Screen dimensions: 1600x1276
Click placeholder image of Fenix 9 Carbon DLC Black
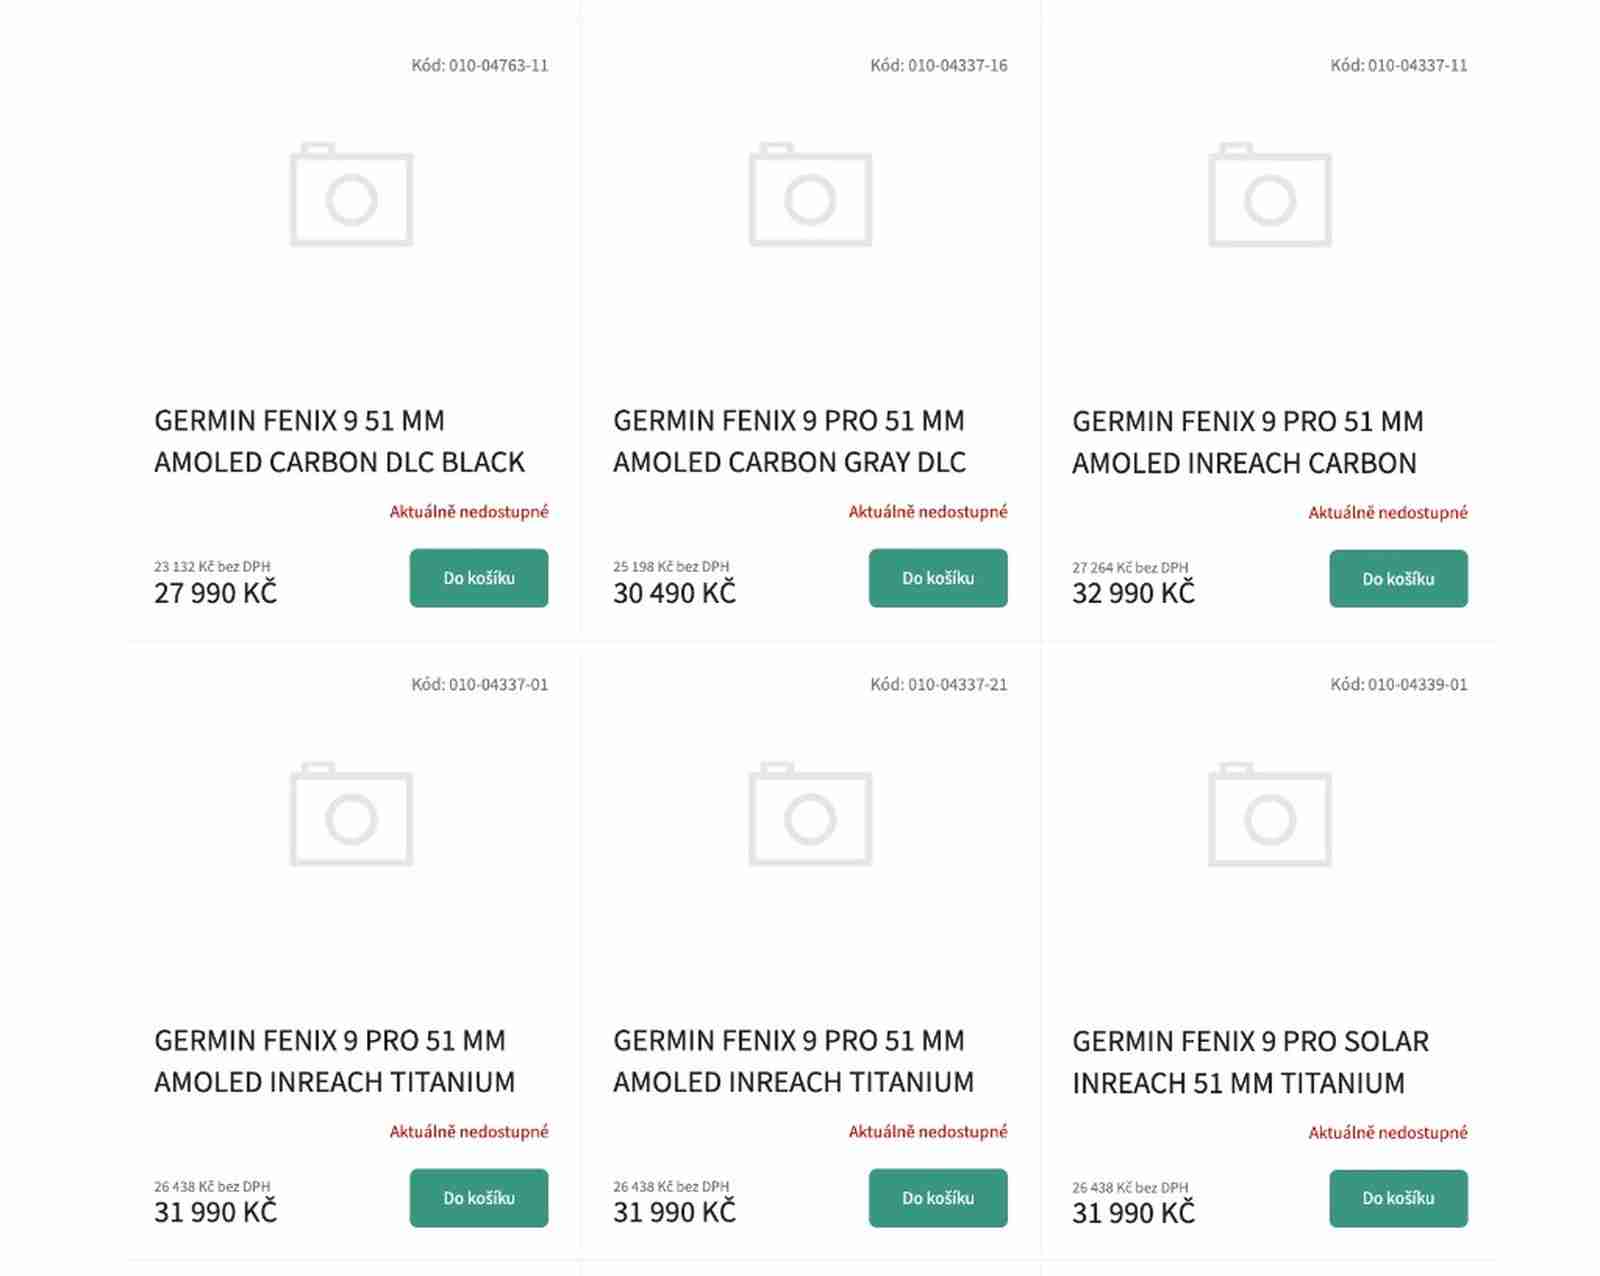(351, 195)
